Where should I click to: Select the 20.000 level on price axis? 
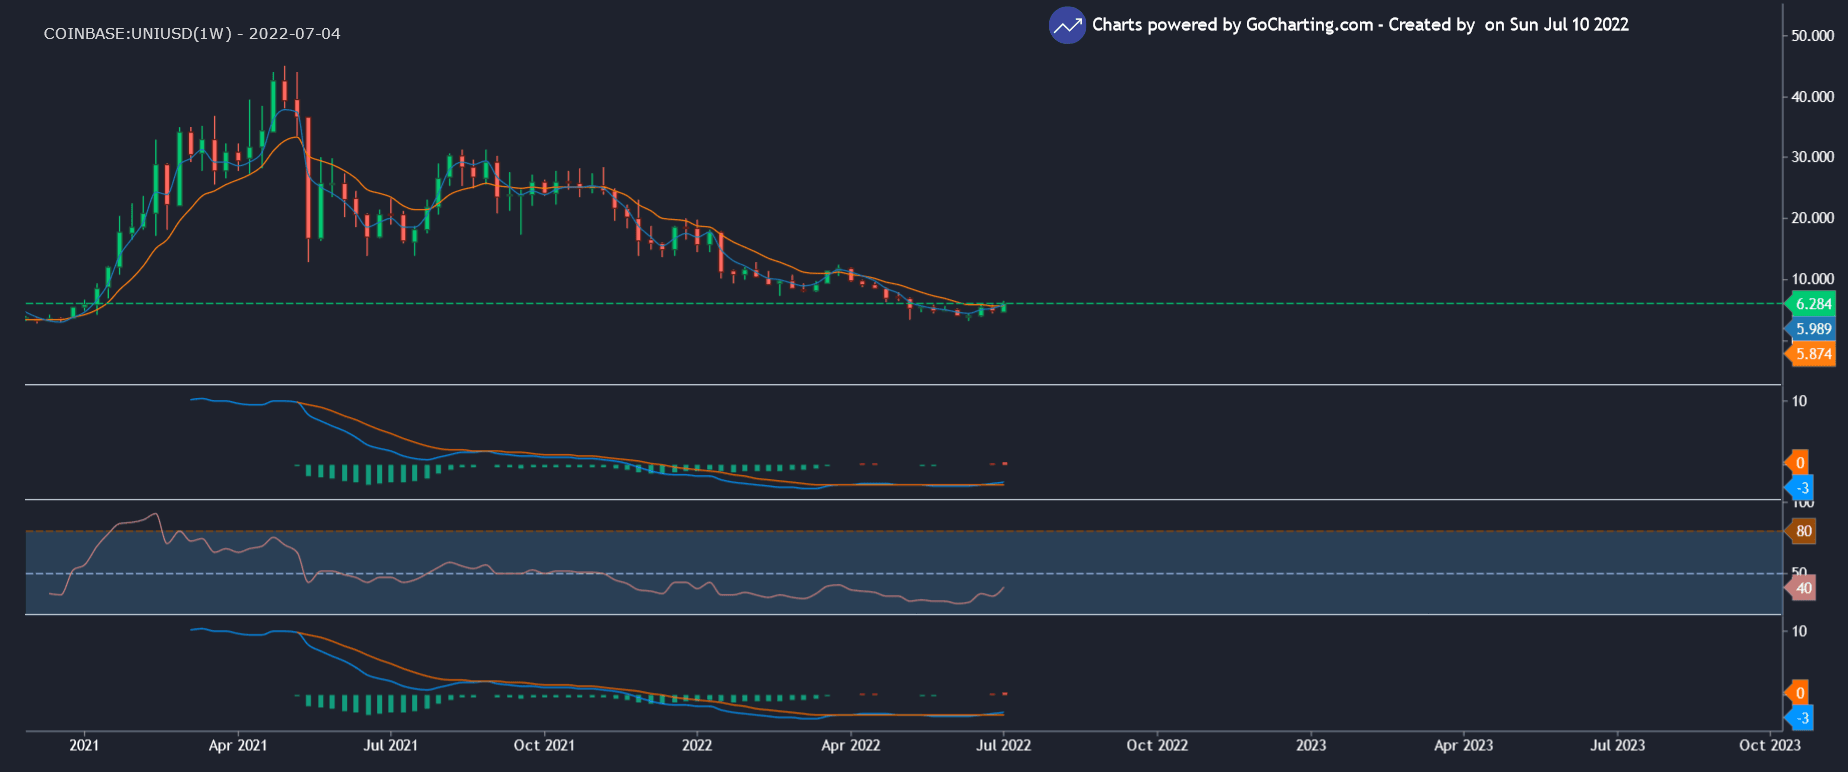click(x=1812, y=218)
